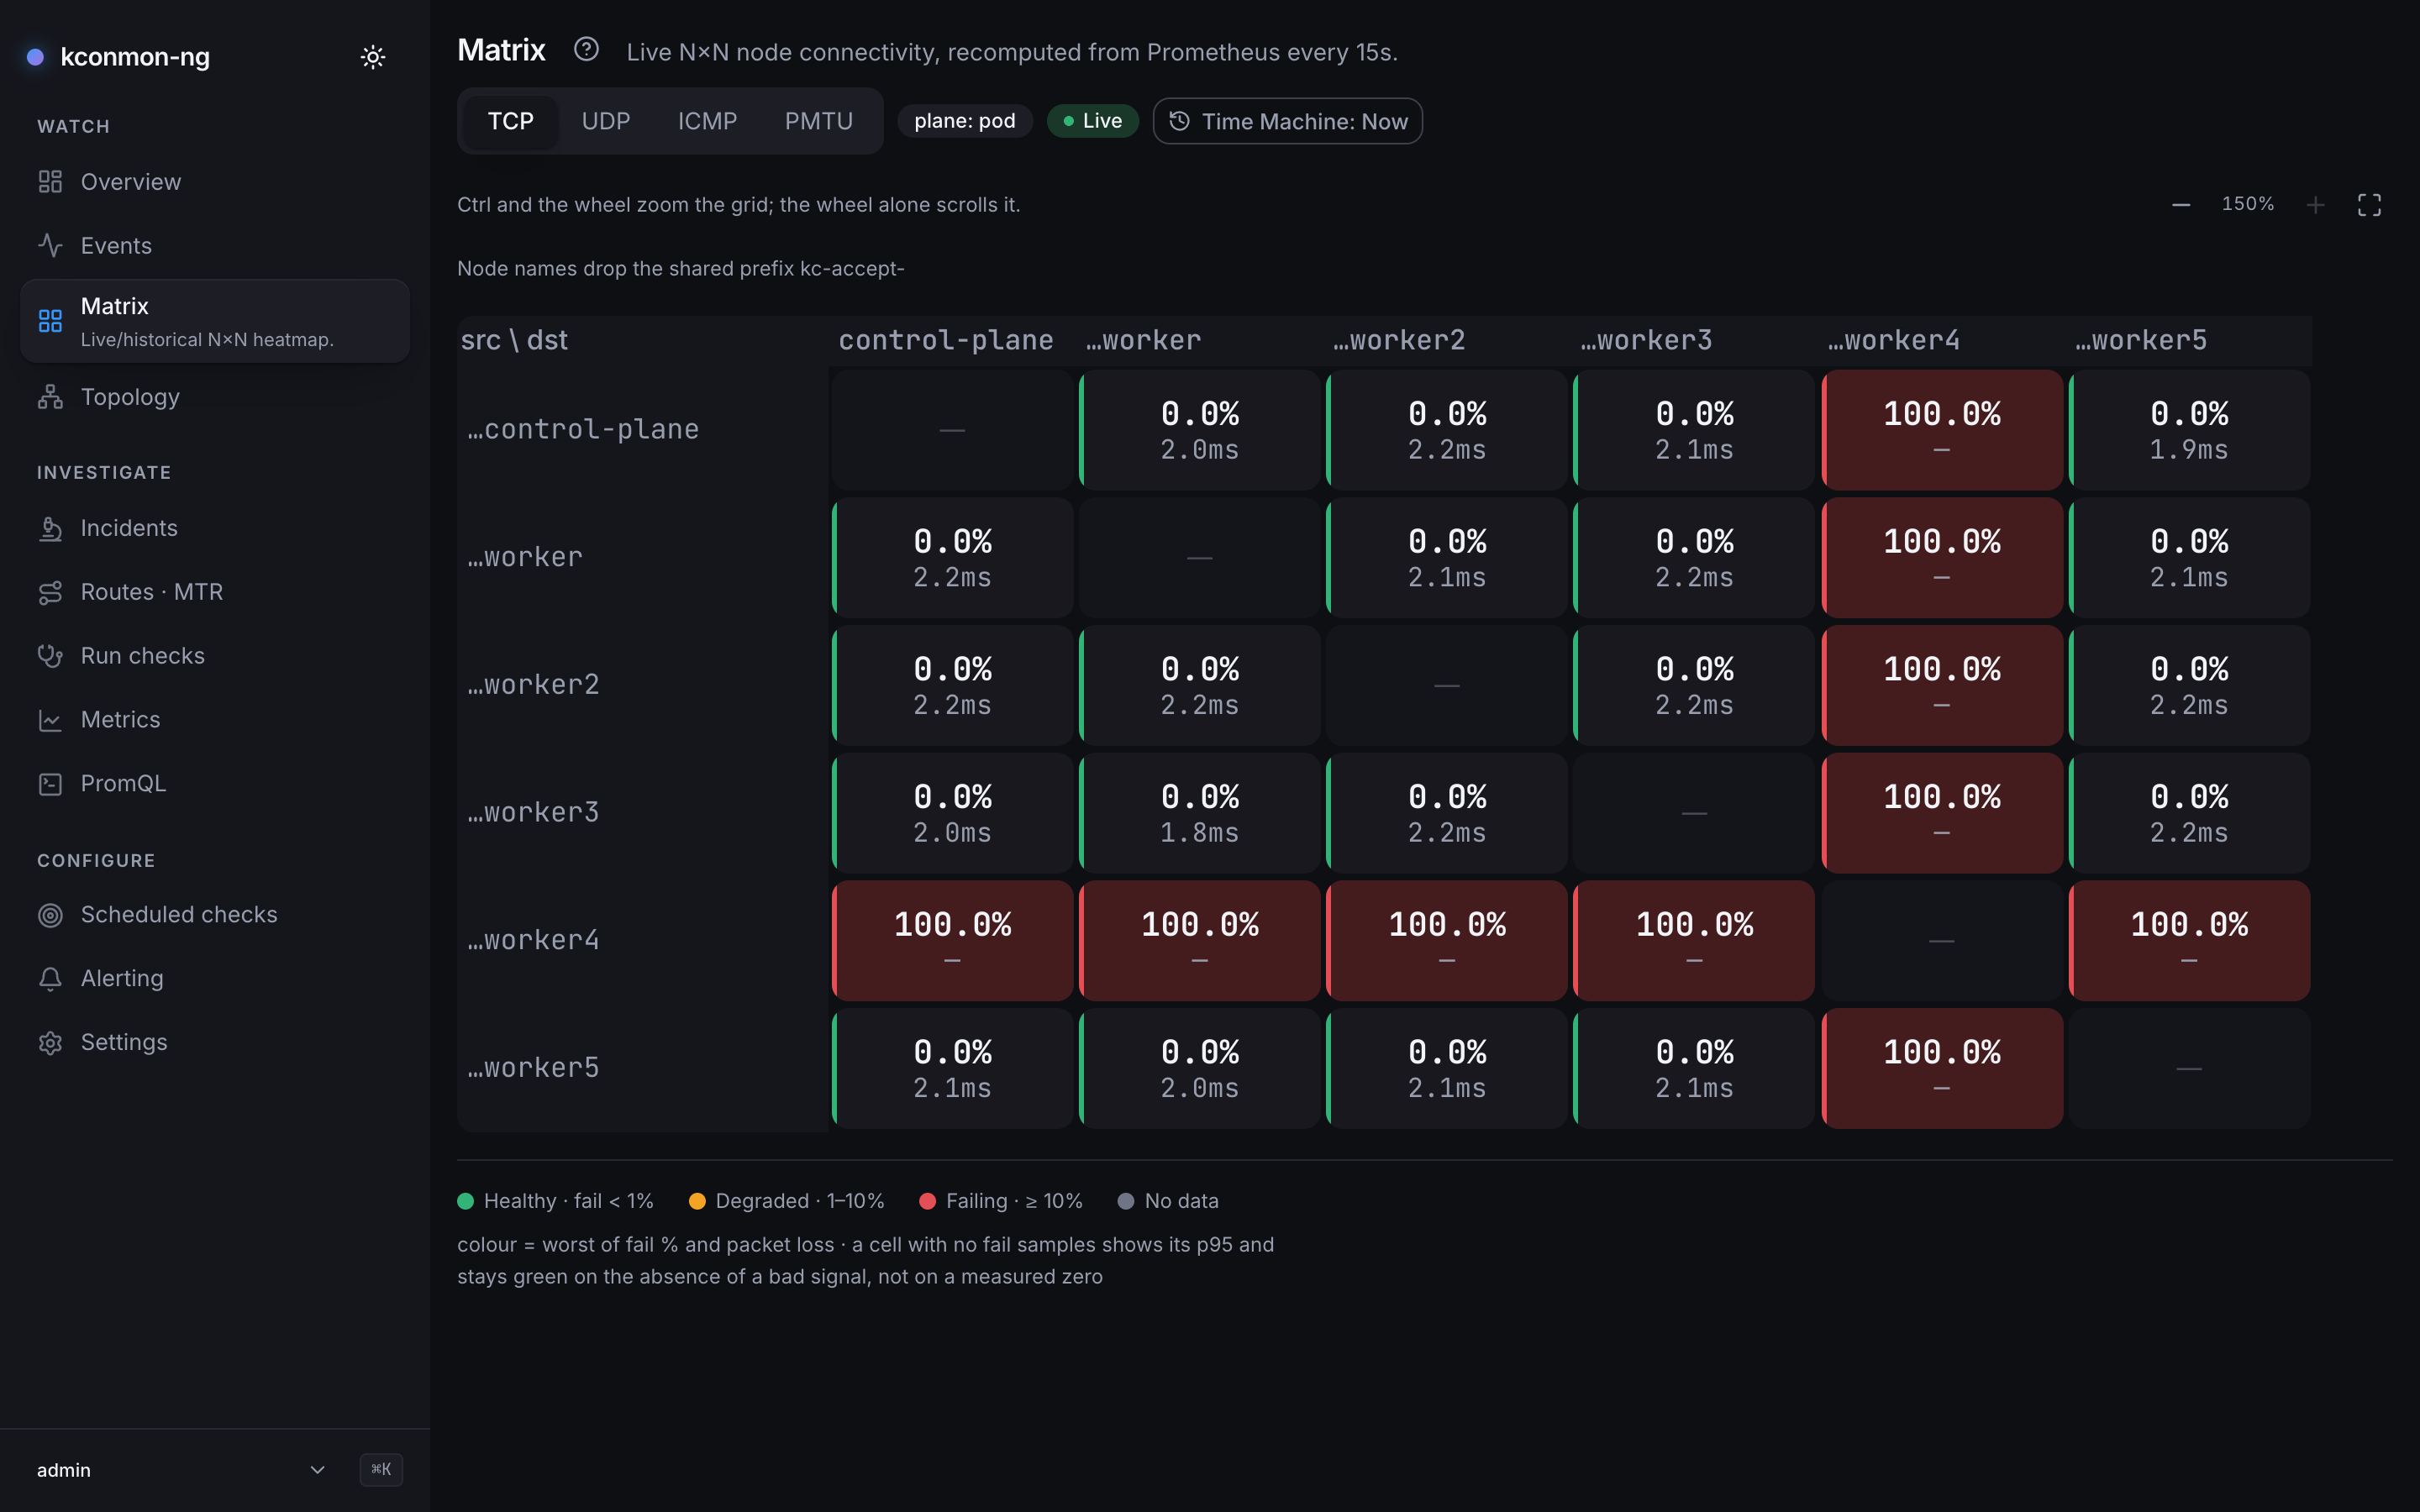Zoom in the grid with plus icon
Screen dimensions: 2420x1512
click(x=2315, y=205)
